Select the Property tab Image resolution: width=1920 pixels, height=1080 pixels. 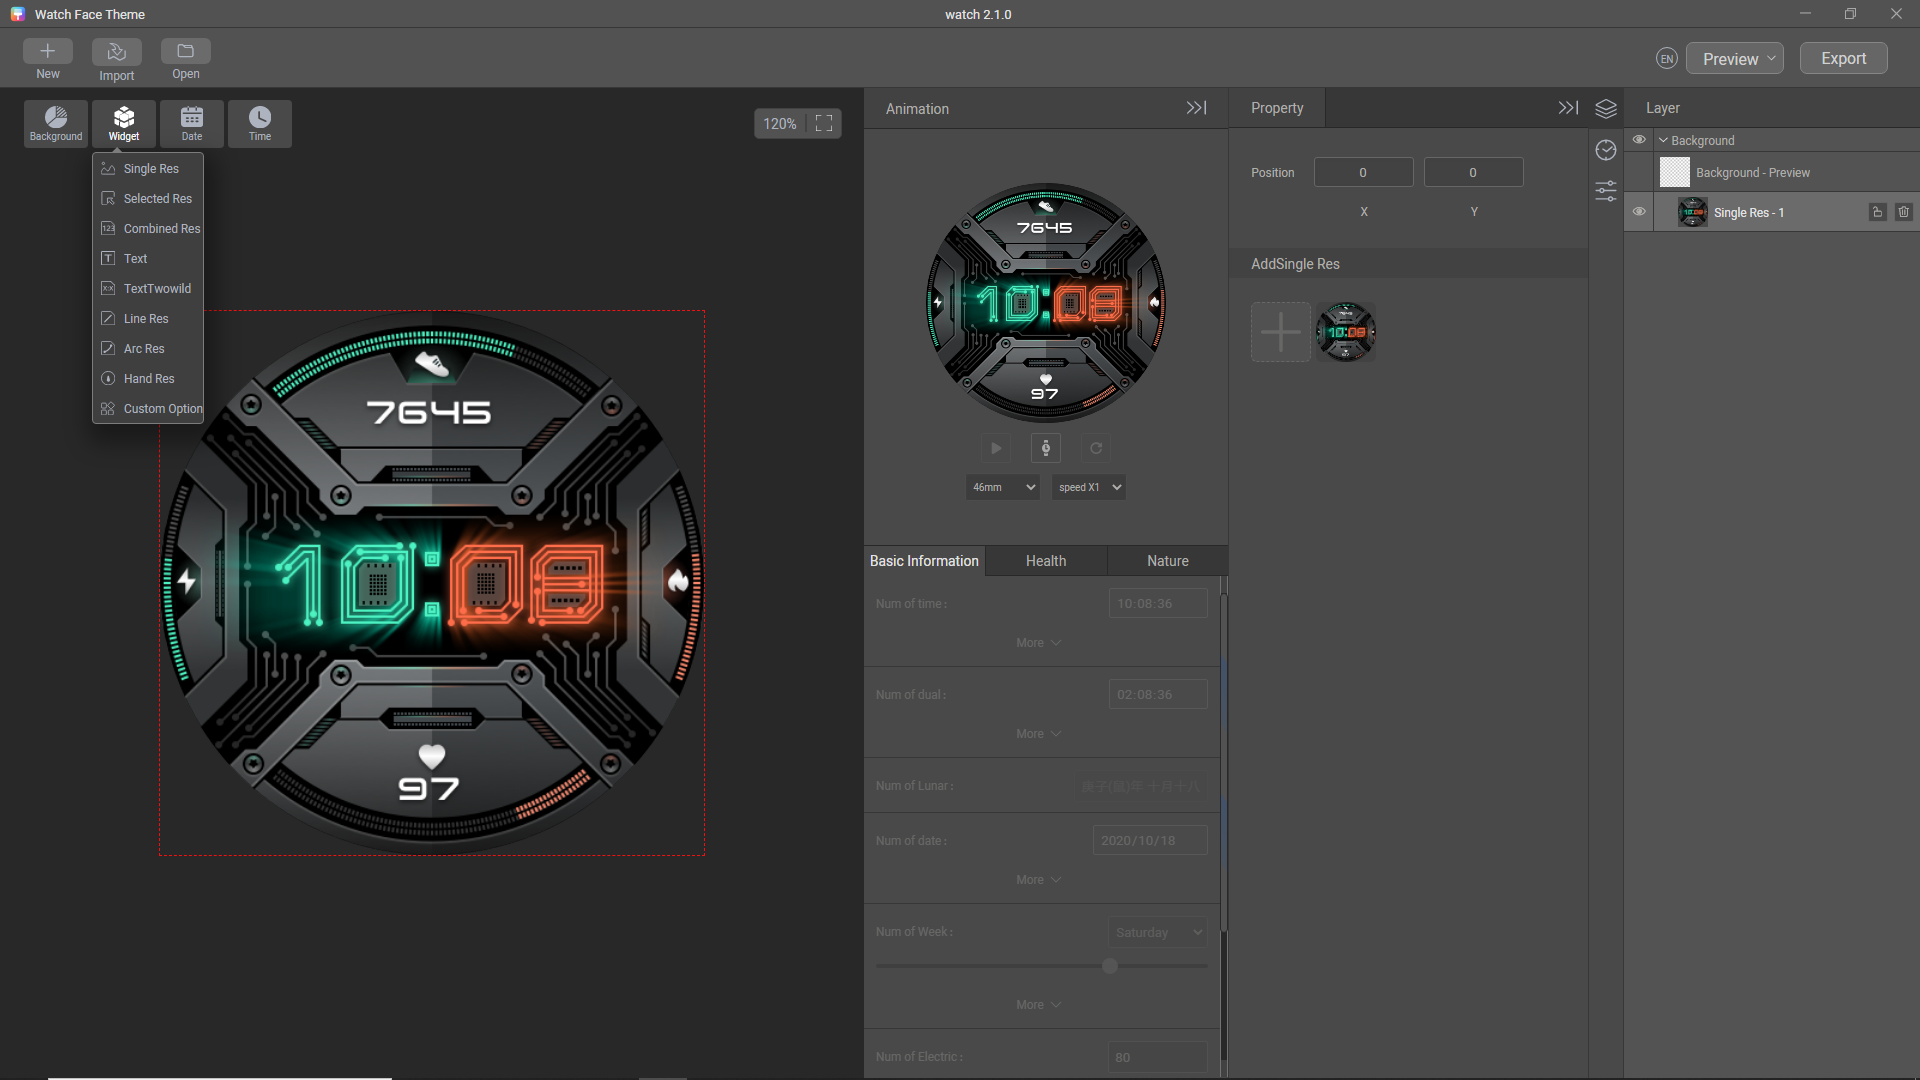click(1277, 108)
